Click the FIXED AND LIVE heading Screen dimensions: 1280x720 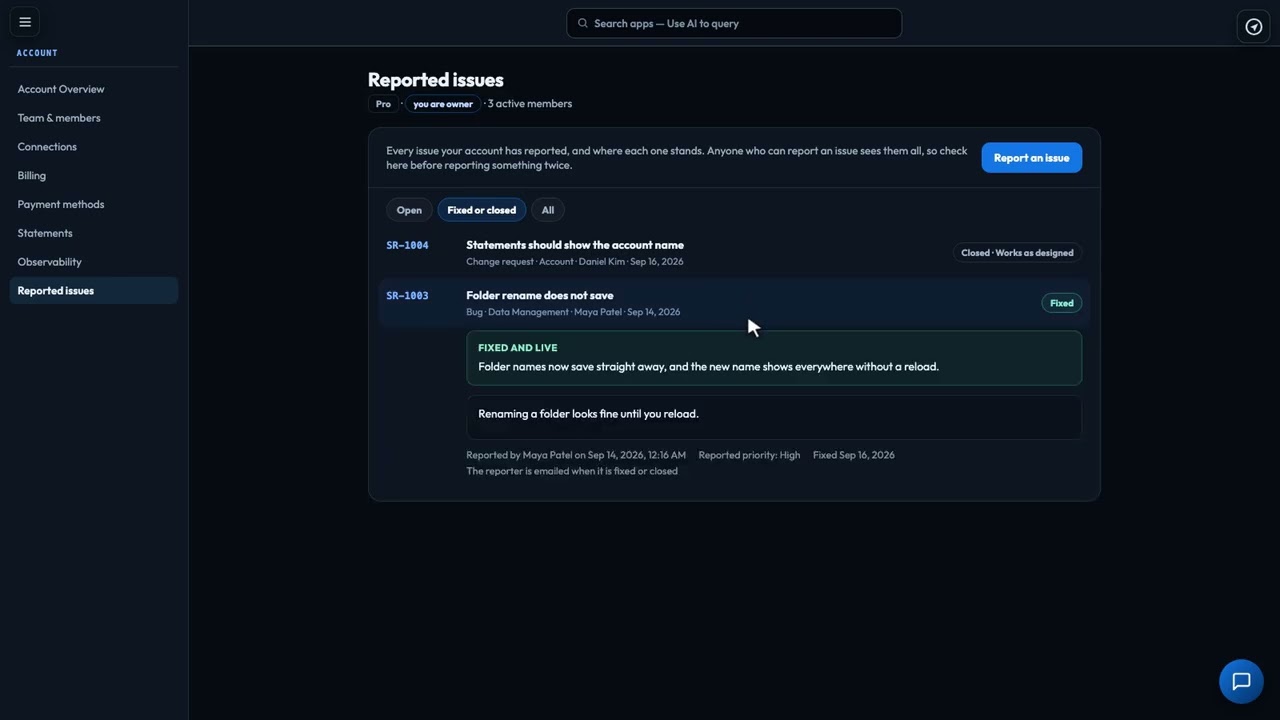click(518, 348)
